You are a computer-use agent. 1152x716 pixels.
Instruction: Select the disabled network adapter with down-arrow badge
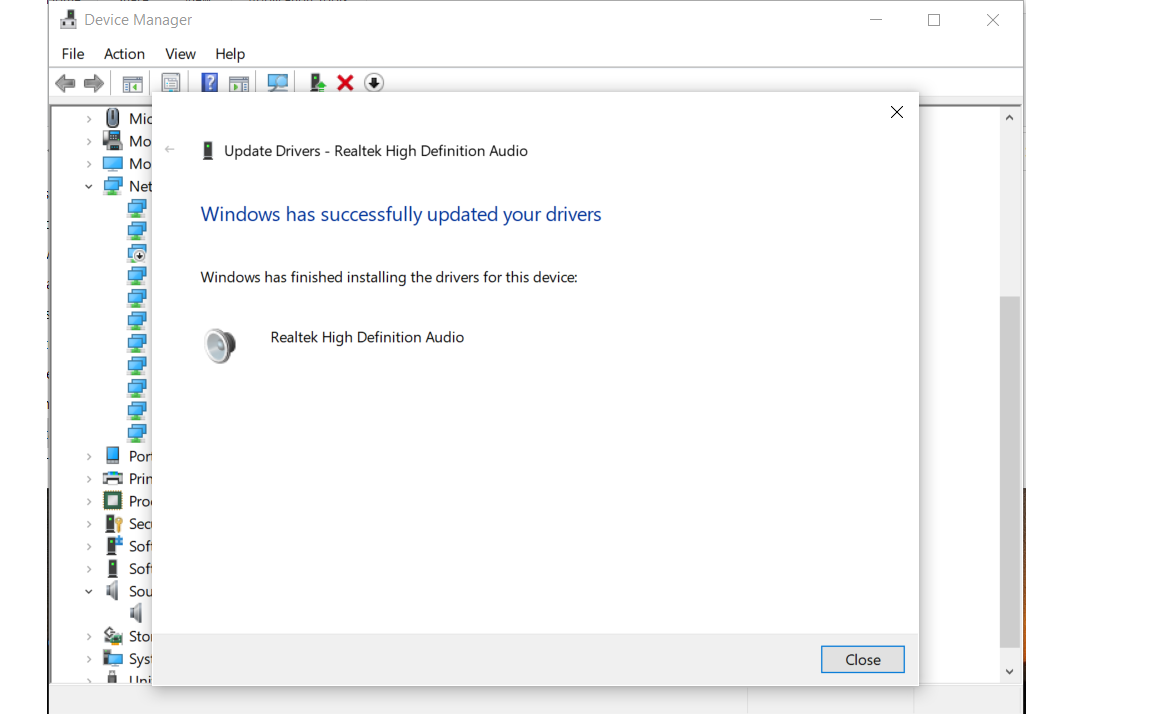pyautogui.click(x=137, y=254)
